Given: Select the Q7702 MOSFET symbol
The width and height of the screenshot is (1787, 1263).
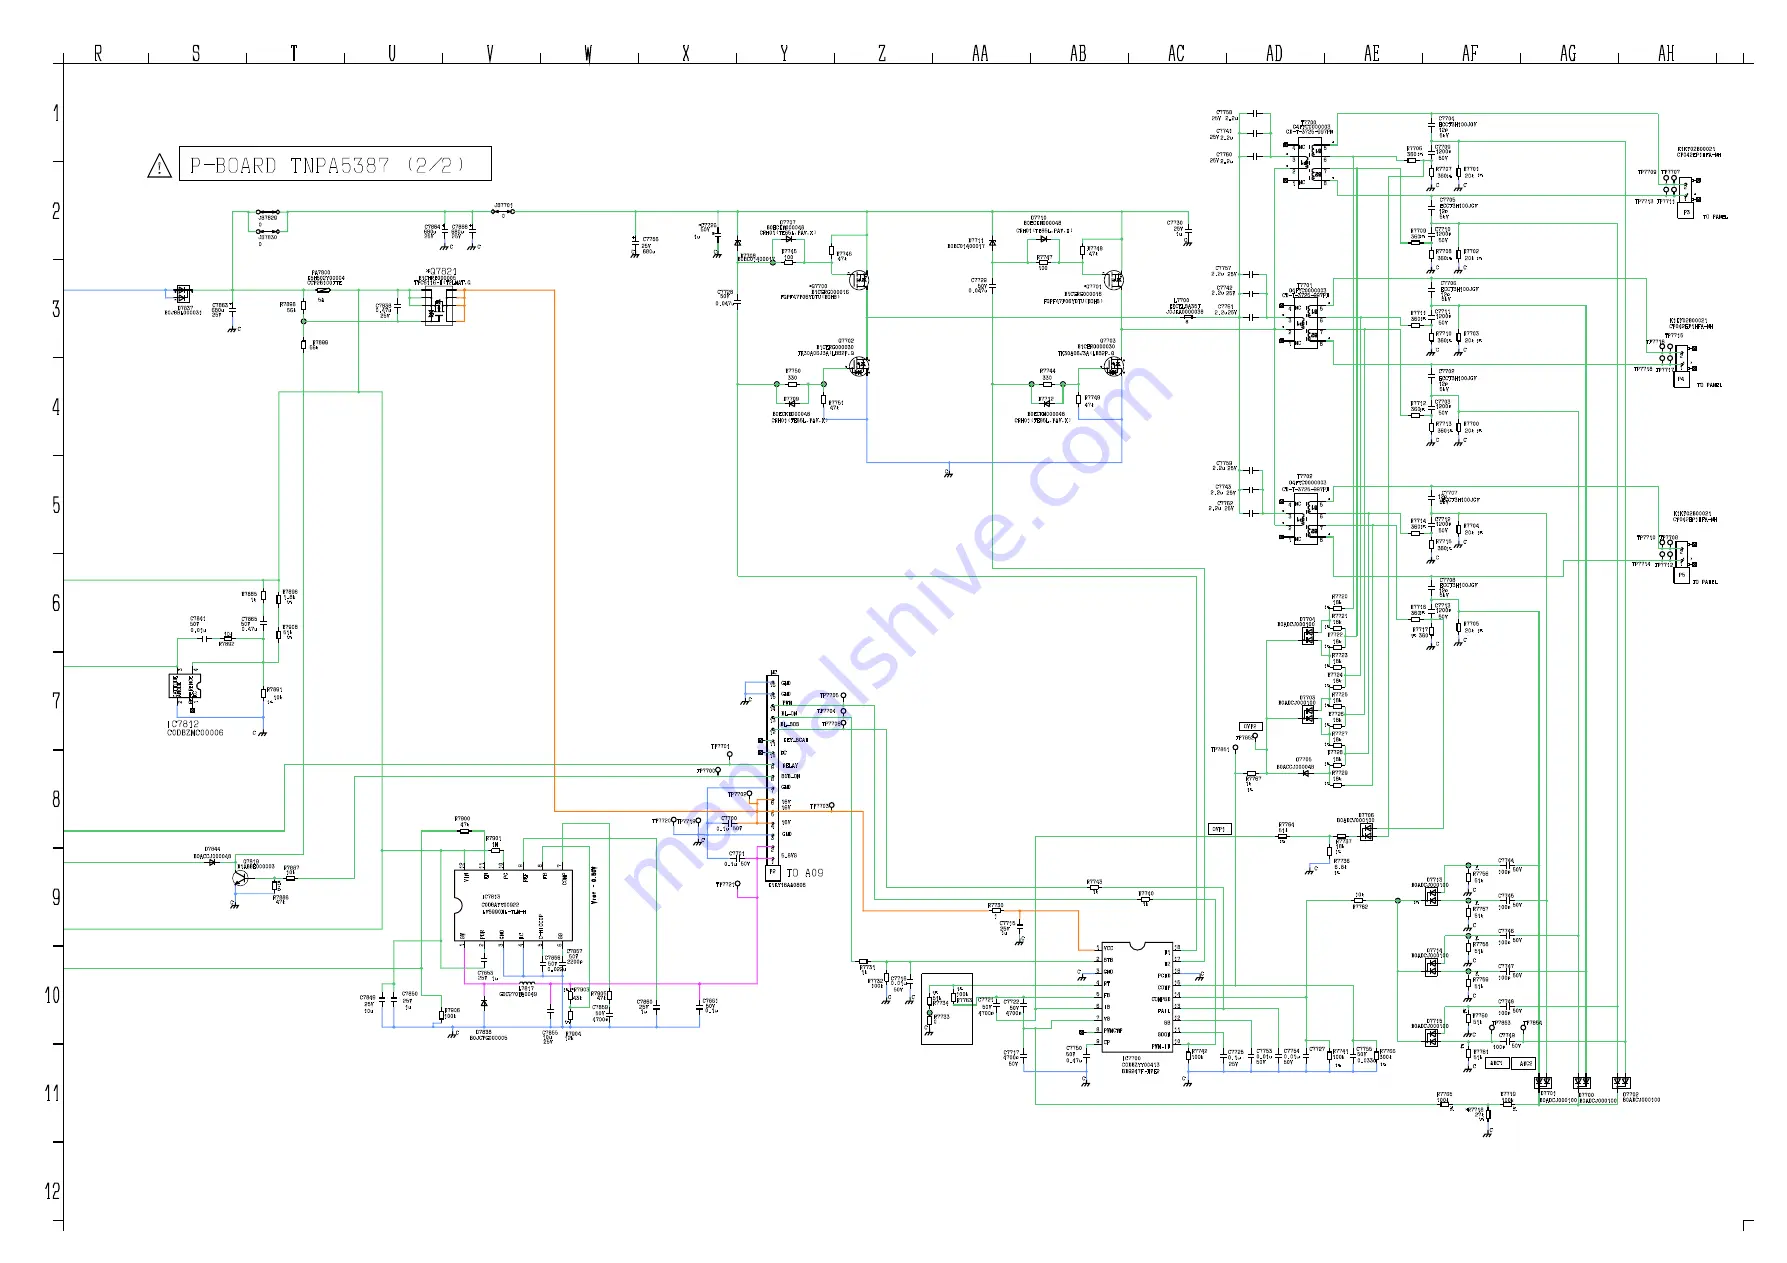Looking at the screenshot, I should [859, 367].
